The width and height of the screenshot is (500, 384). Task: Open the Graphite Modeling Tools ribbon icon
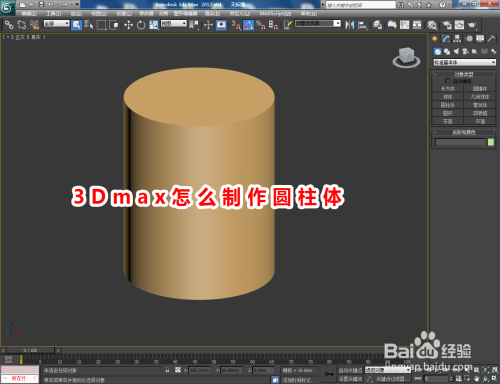click(392, 25)
